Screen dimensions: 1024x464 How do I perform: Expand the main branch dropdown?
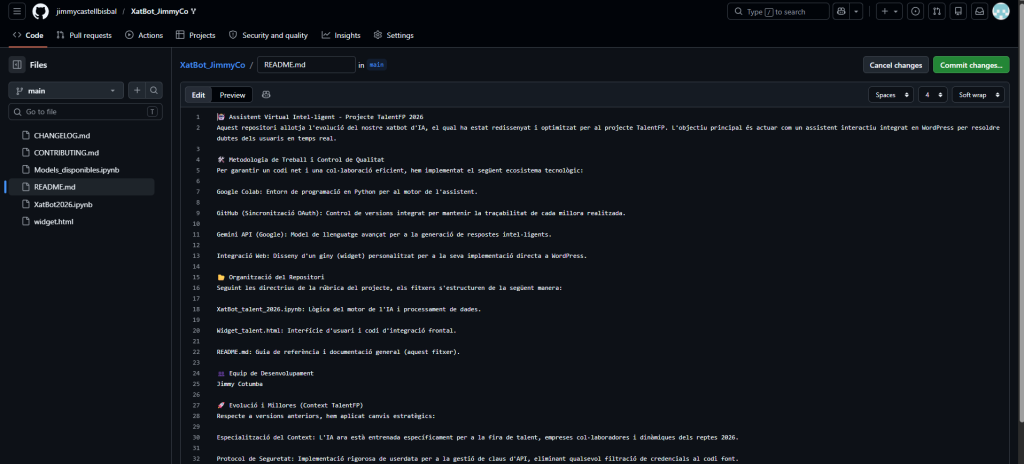[66, 91]
